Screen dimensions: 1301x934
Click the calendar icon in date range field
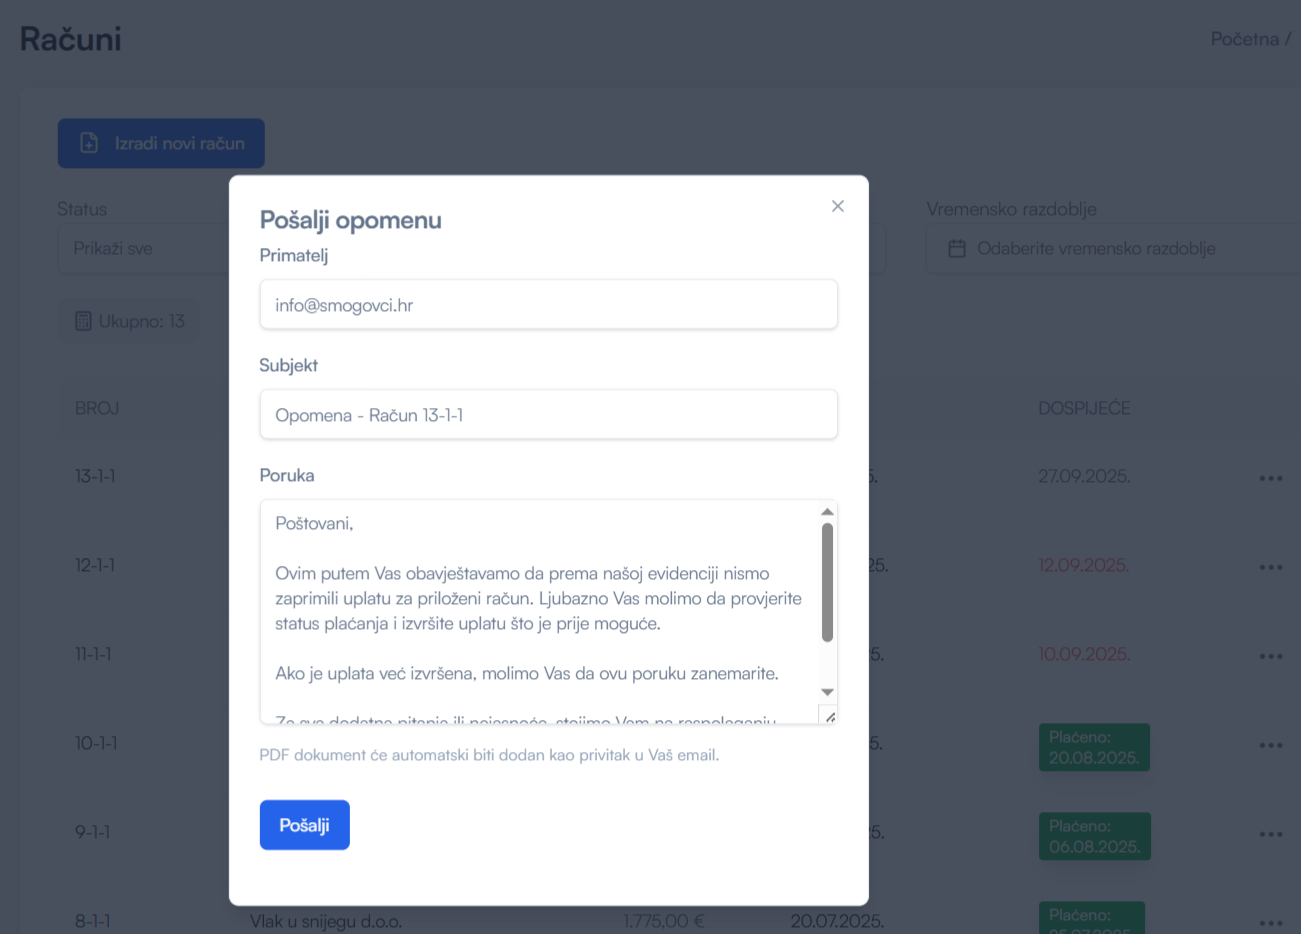[957, 249]
